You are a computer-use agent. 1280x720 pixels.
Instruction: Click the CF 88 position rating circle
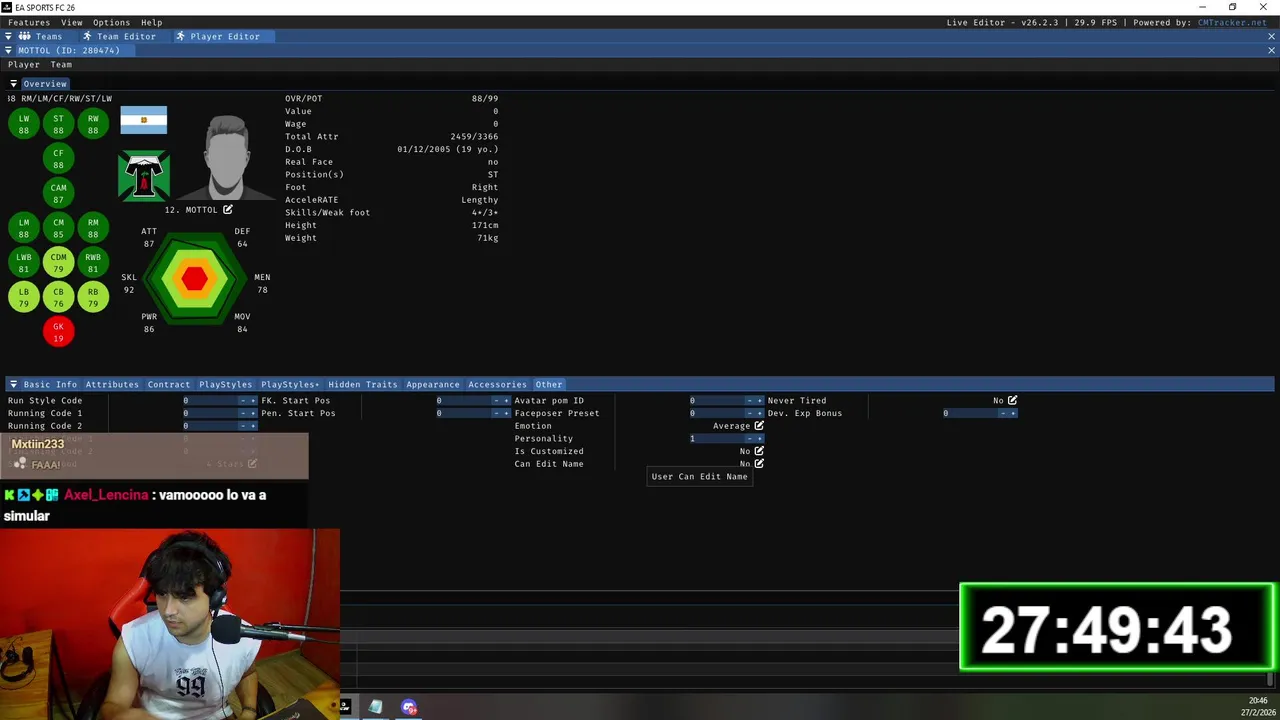tap(58, 159)
